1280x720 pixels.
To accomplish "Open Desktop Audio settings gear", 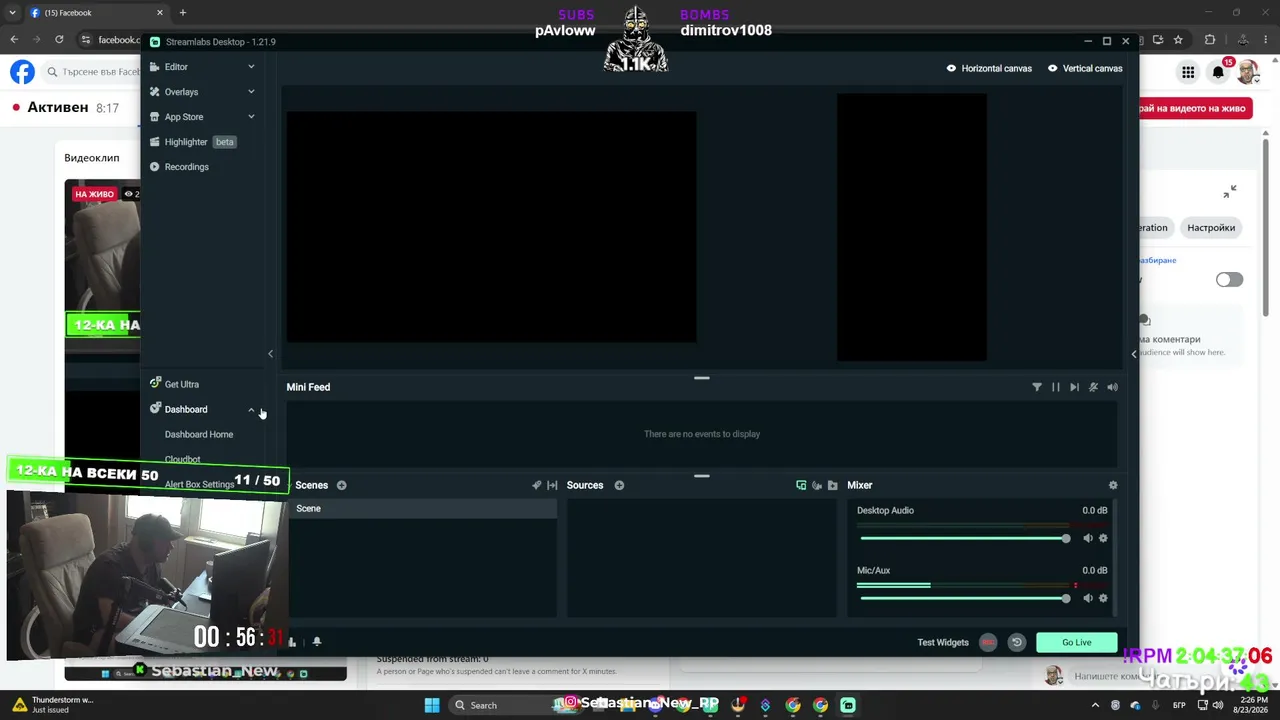I will click(1103, 538).
